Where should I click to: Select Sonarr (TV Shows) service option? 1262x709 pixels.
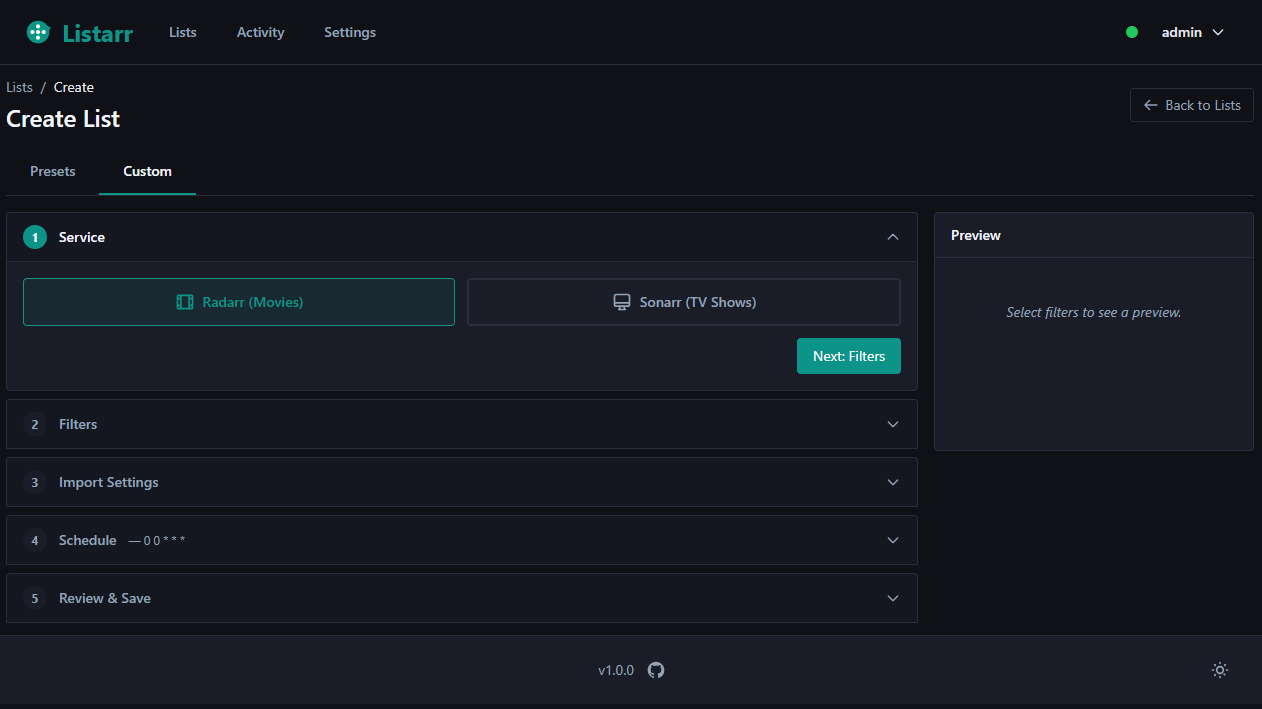(684, 302)
